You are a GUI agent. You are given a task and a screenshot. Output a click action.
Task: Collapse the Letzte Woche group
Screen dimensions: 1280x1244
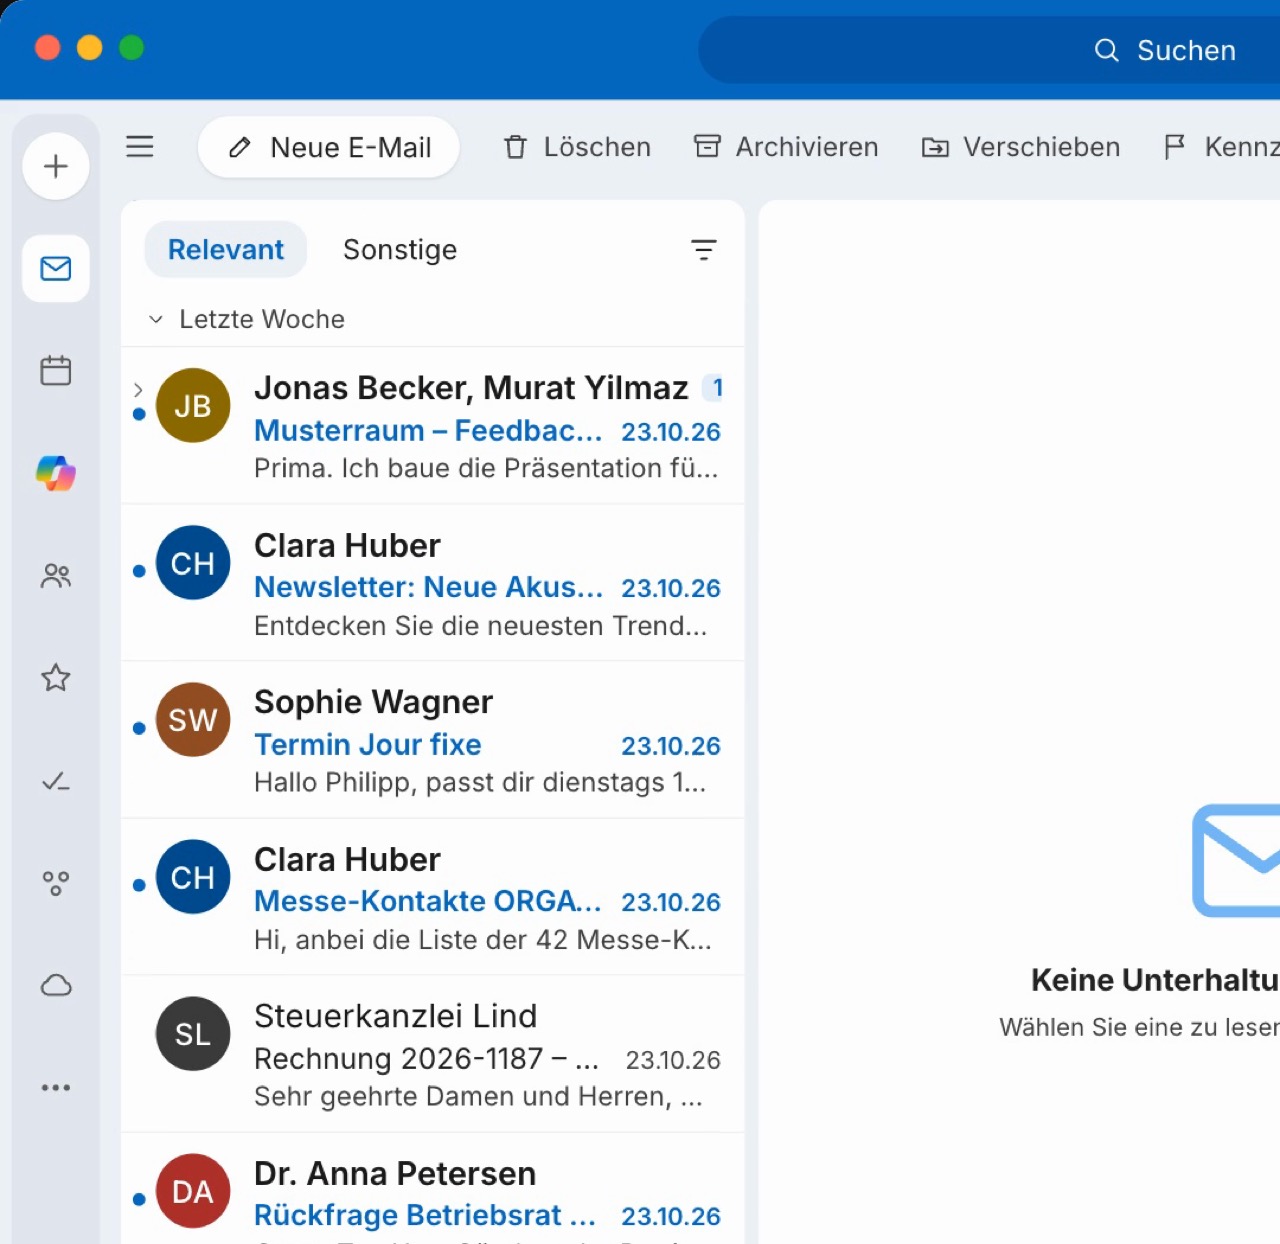156,319
